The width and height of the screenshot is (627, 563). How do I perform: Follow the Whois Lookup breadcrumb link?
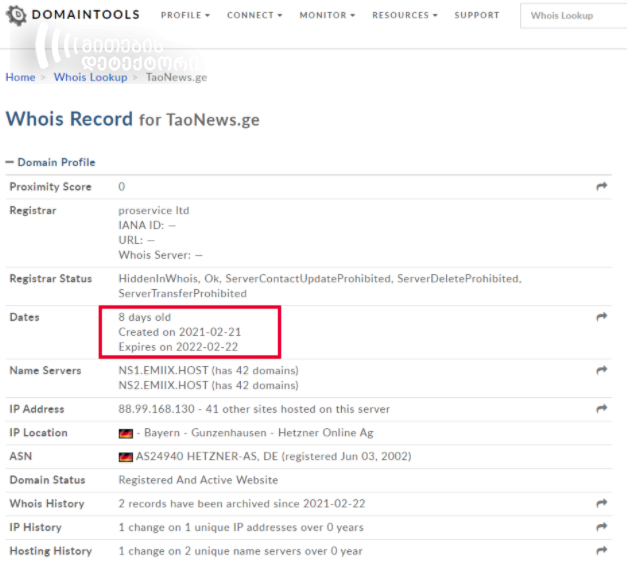[x=91, y=77]
